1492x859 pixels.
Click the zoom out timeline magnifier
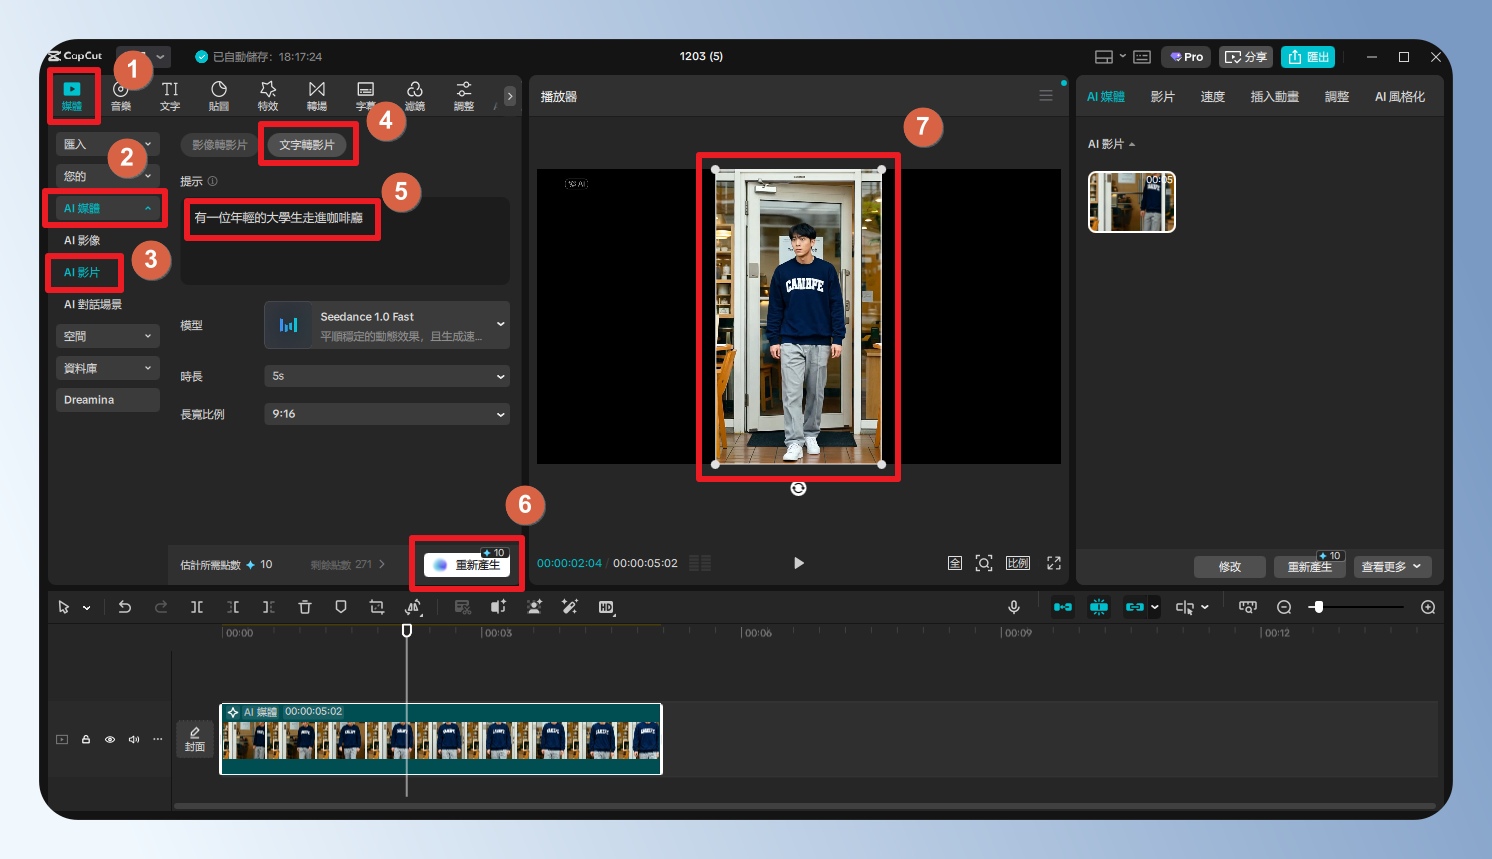point(1284,607)
